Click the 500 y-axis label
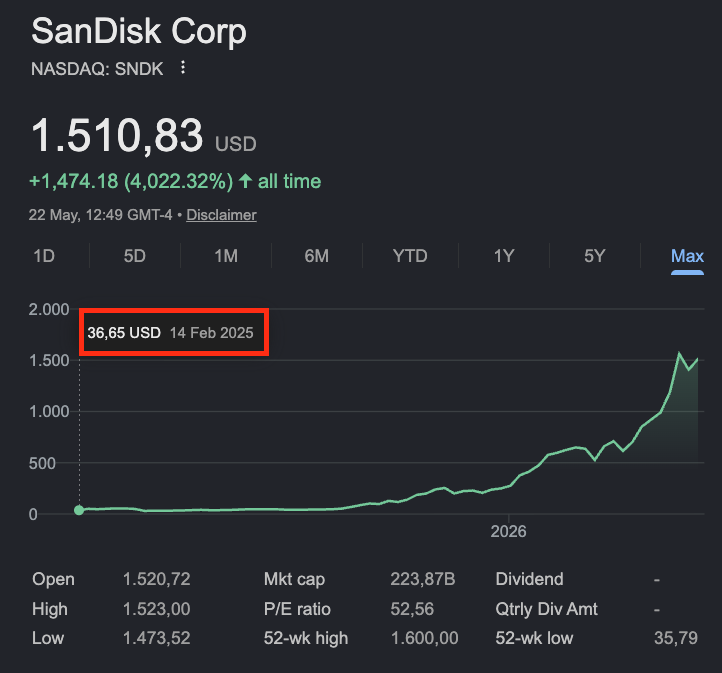This screenshot has height=673, width=722. point(42,463)
